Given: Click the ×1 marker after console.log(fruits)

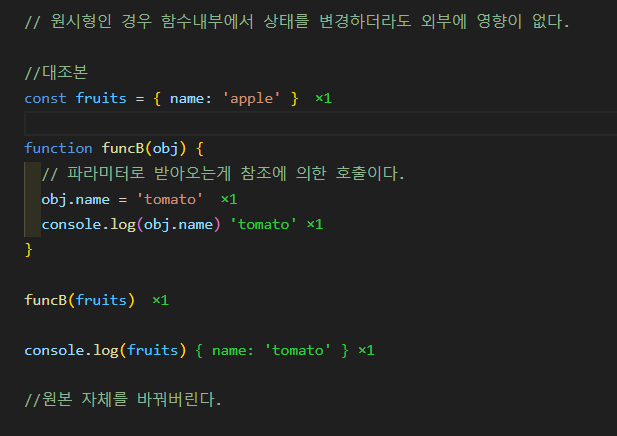Looking at the screenshot, I should (x=366, y=351).
